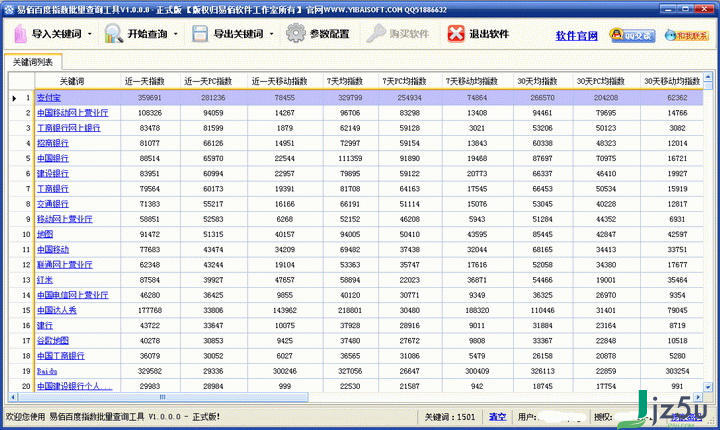Click the horizontal scrollbar right arrow

click(x=698, y=396)
